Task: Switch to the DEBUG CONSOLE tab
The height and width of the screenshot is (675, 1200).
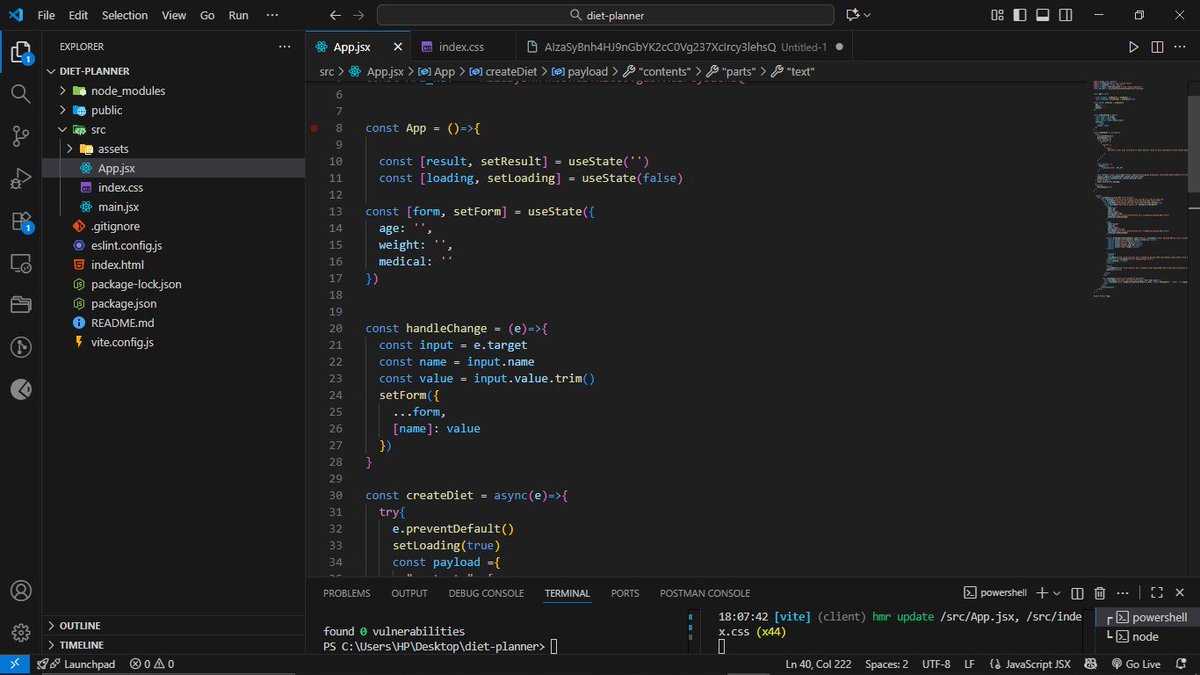Action: point(486,593)
